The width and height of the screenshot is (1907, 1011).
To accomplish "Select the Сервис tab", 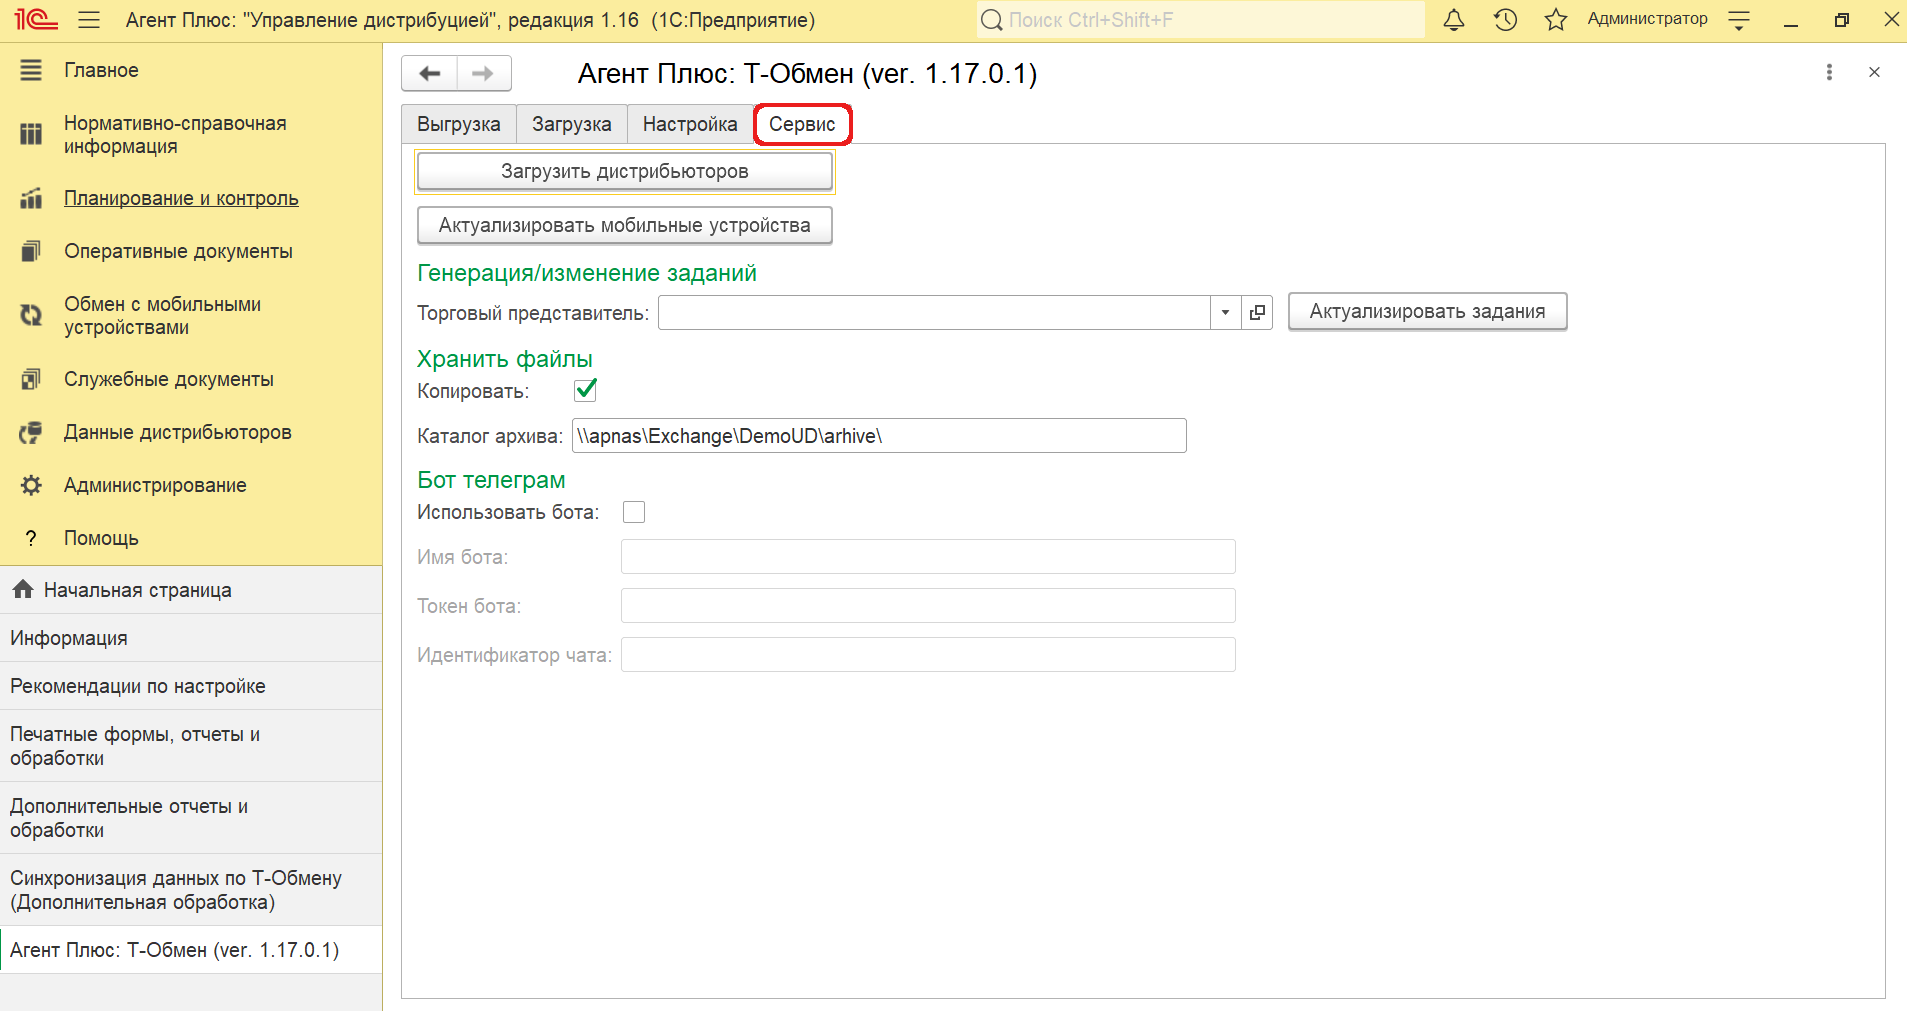I will [802, 124].
